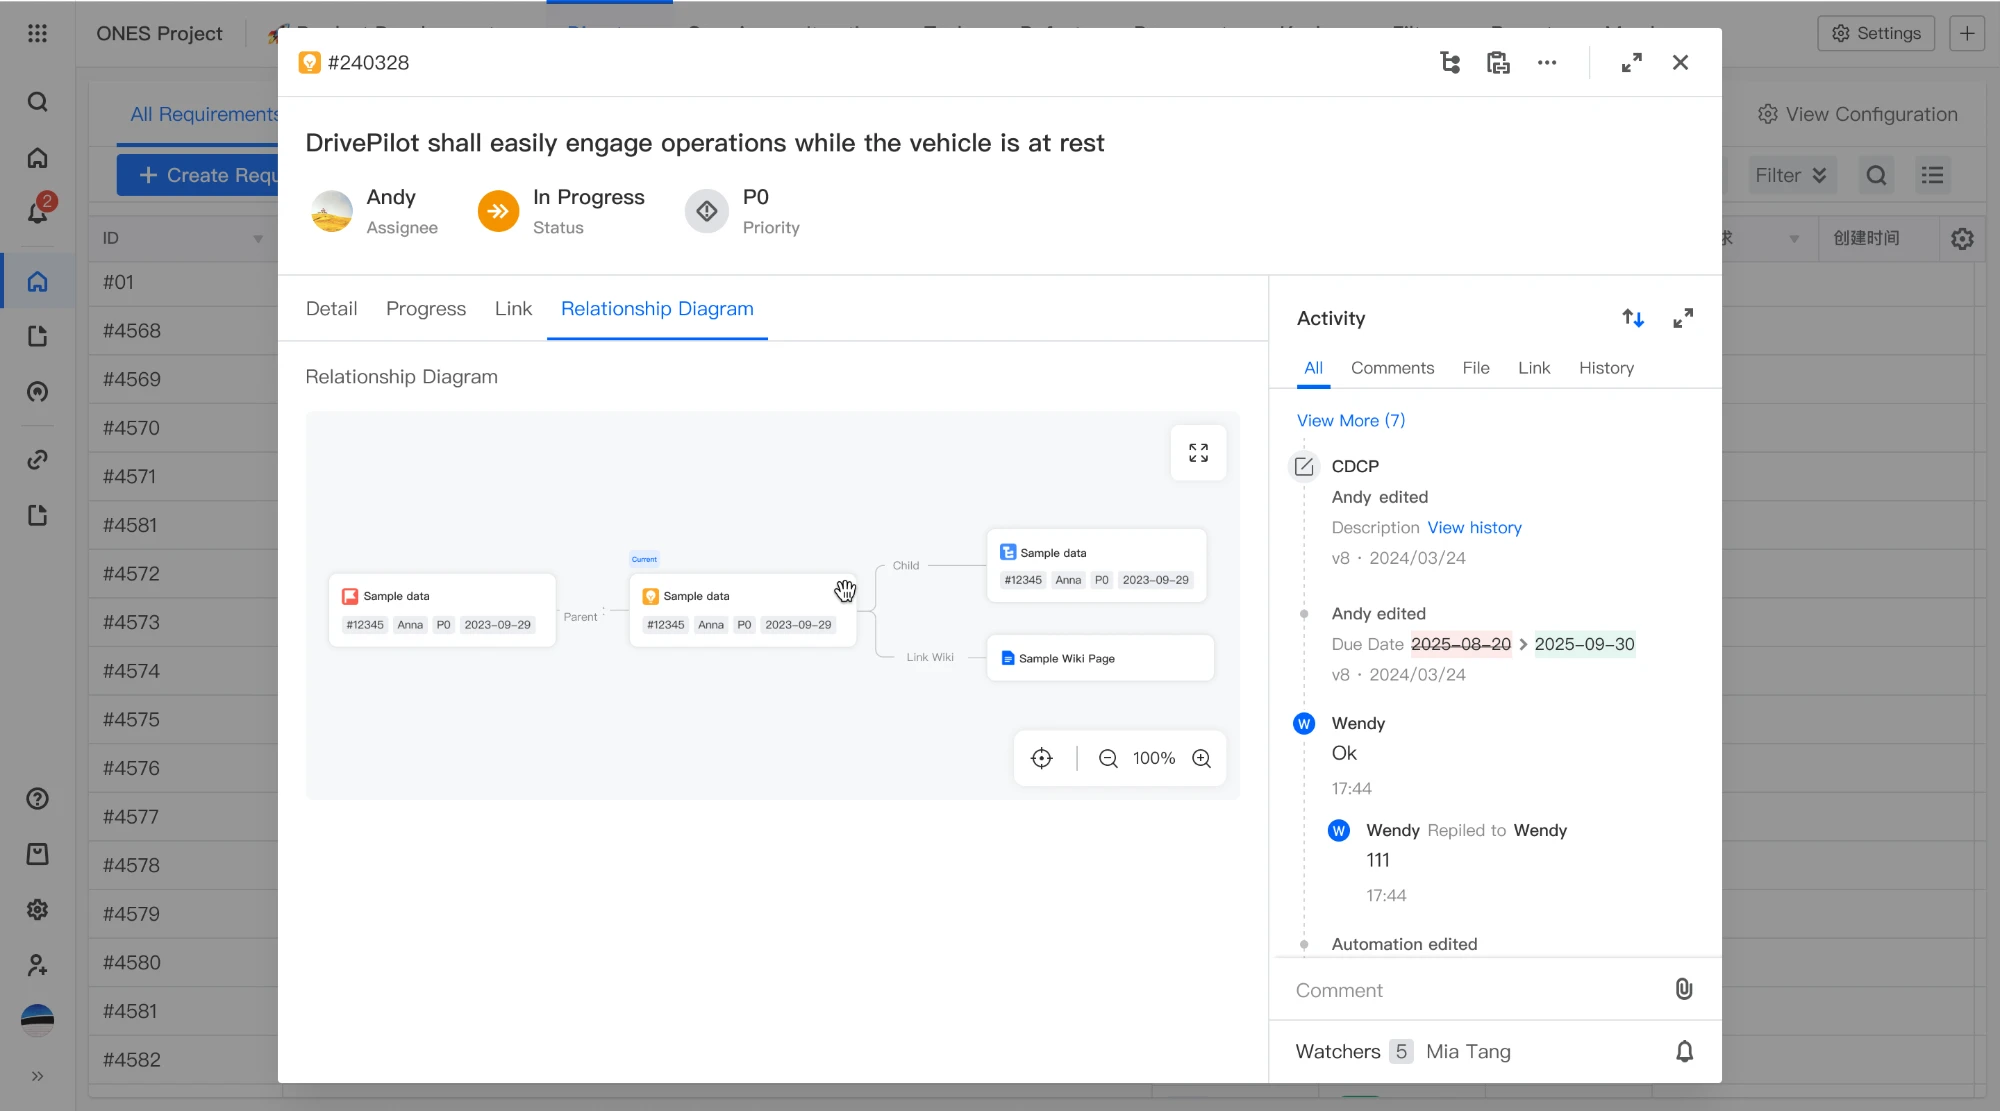
Task: Select the current Sample data node
Action: pyautogui.click(x=743, y=610)
